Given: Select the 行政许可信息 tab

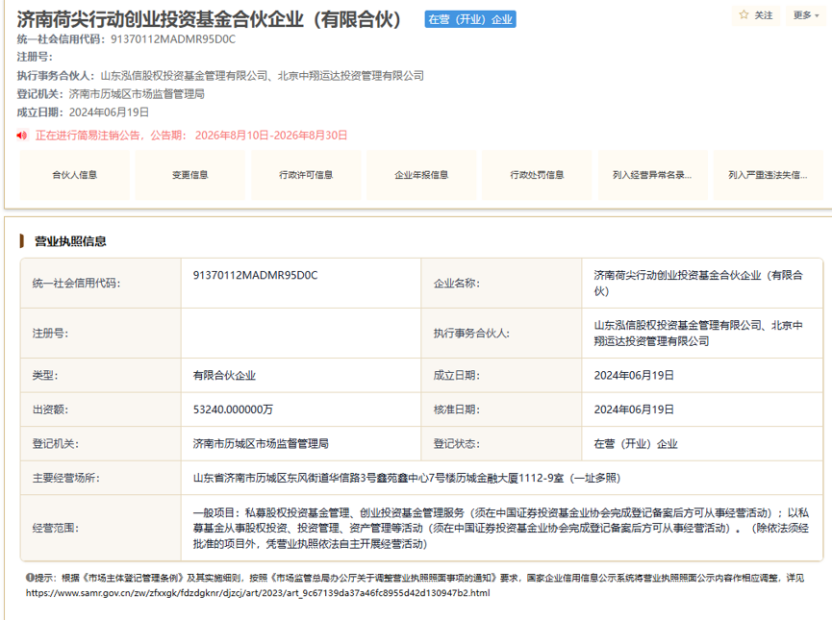Looking at the screenshot, I should (306, 175).
